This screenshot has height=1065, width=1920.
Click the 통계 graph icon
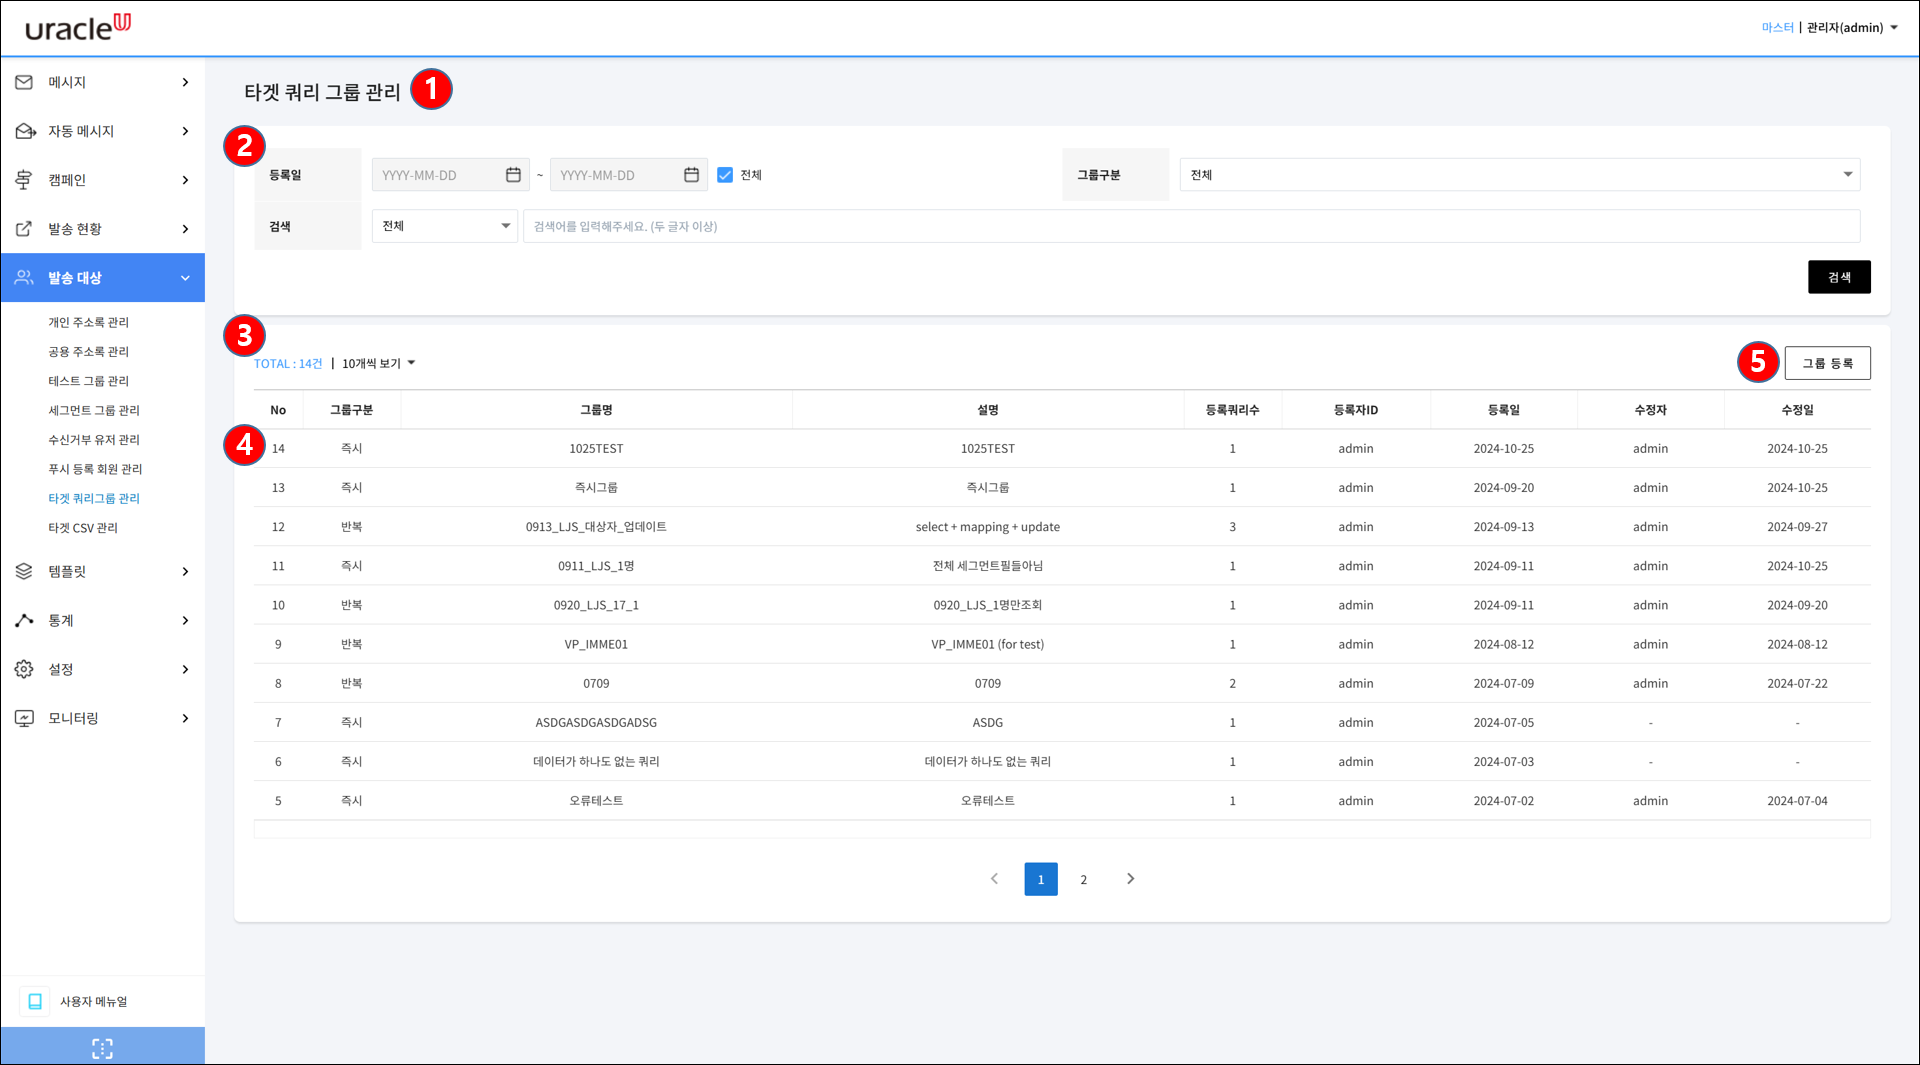coord(24,620)
